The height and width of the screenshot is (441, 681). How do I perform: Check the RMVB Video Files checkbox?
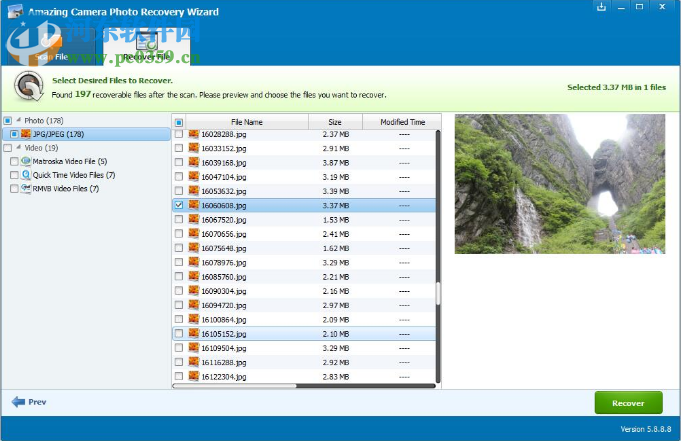tap(14, 188)
